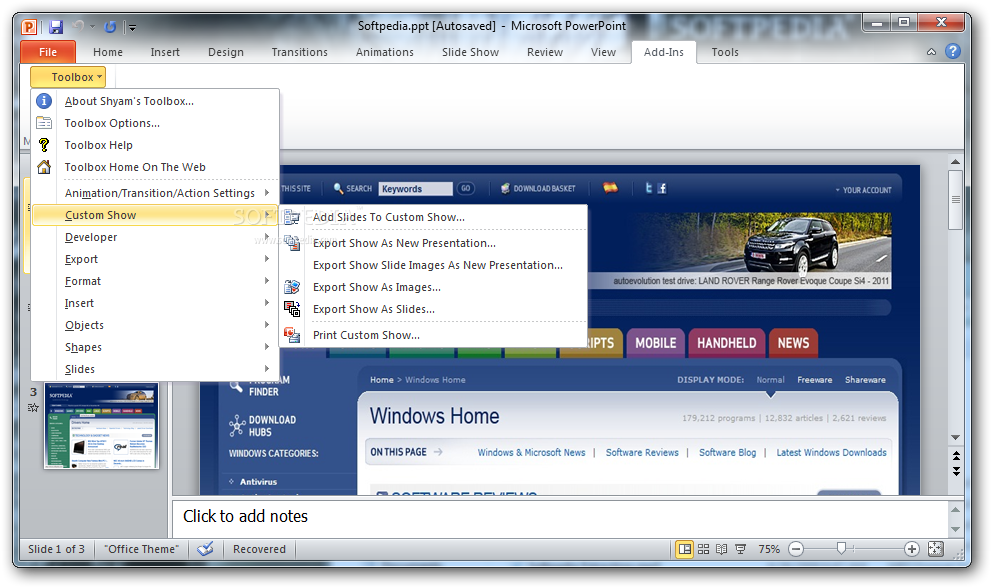Click the Next Slide double-arrow button
The width and height of the screenshot is (992, 588).
[956, 472]
